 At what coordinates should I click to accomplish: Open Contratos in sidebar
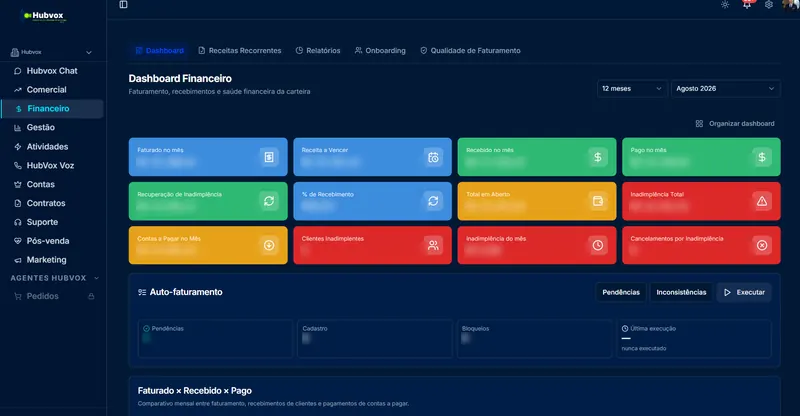[x=52, y=203]
